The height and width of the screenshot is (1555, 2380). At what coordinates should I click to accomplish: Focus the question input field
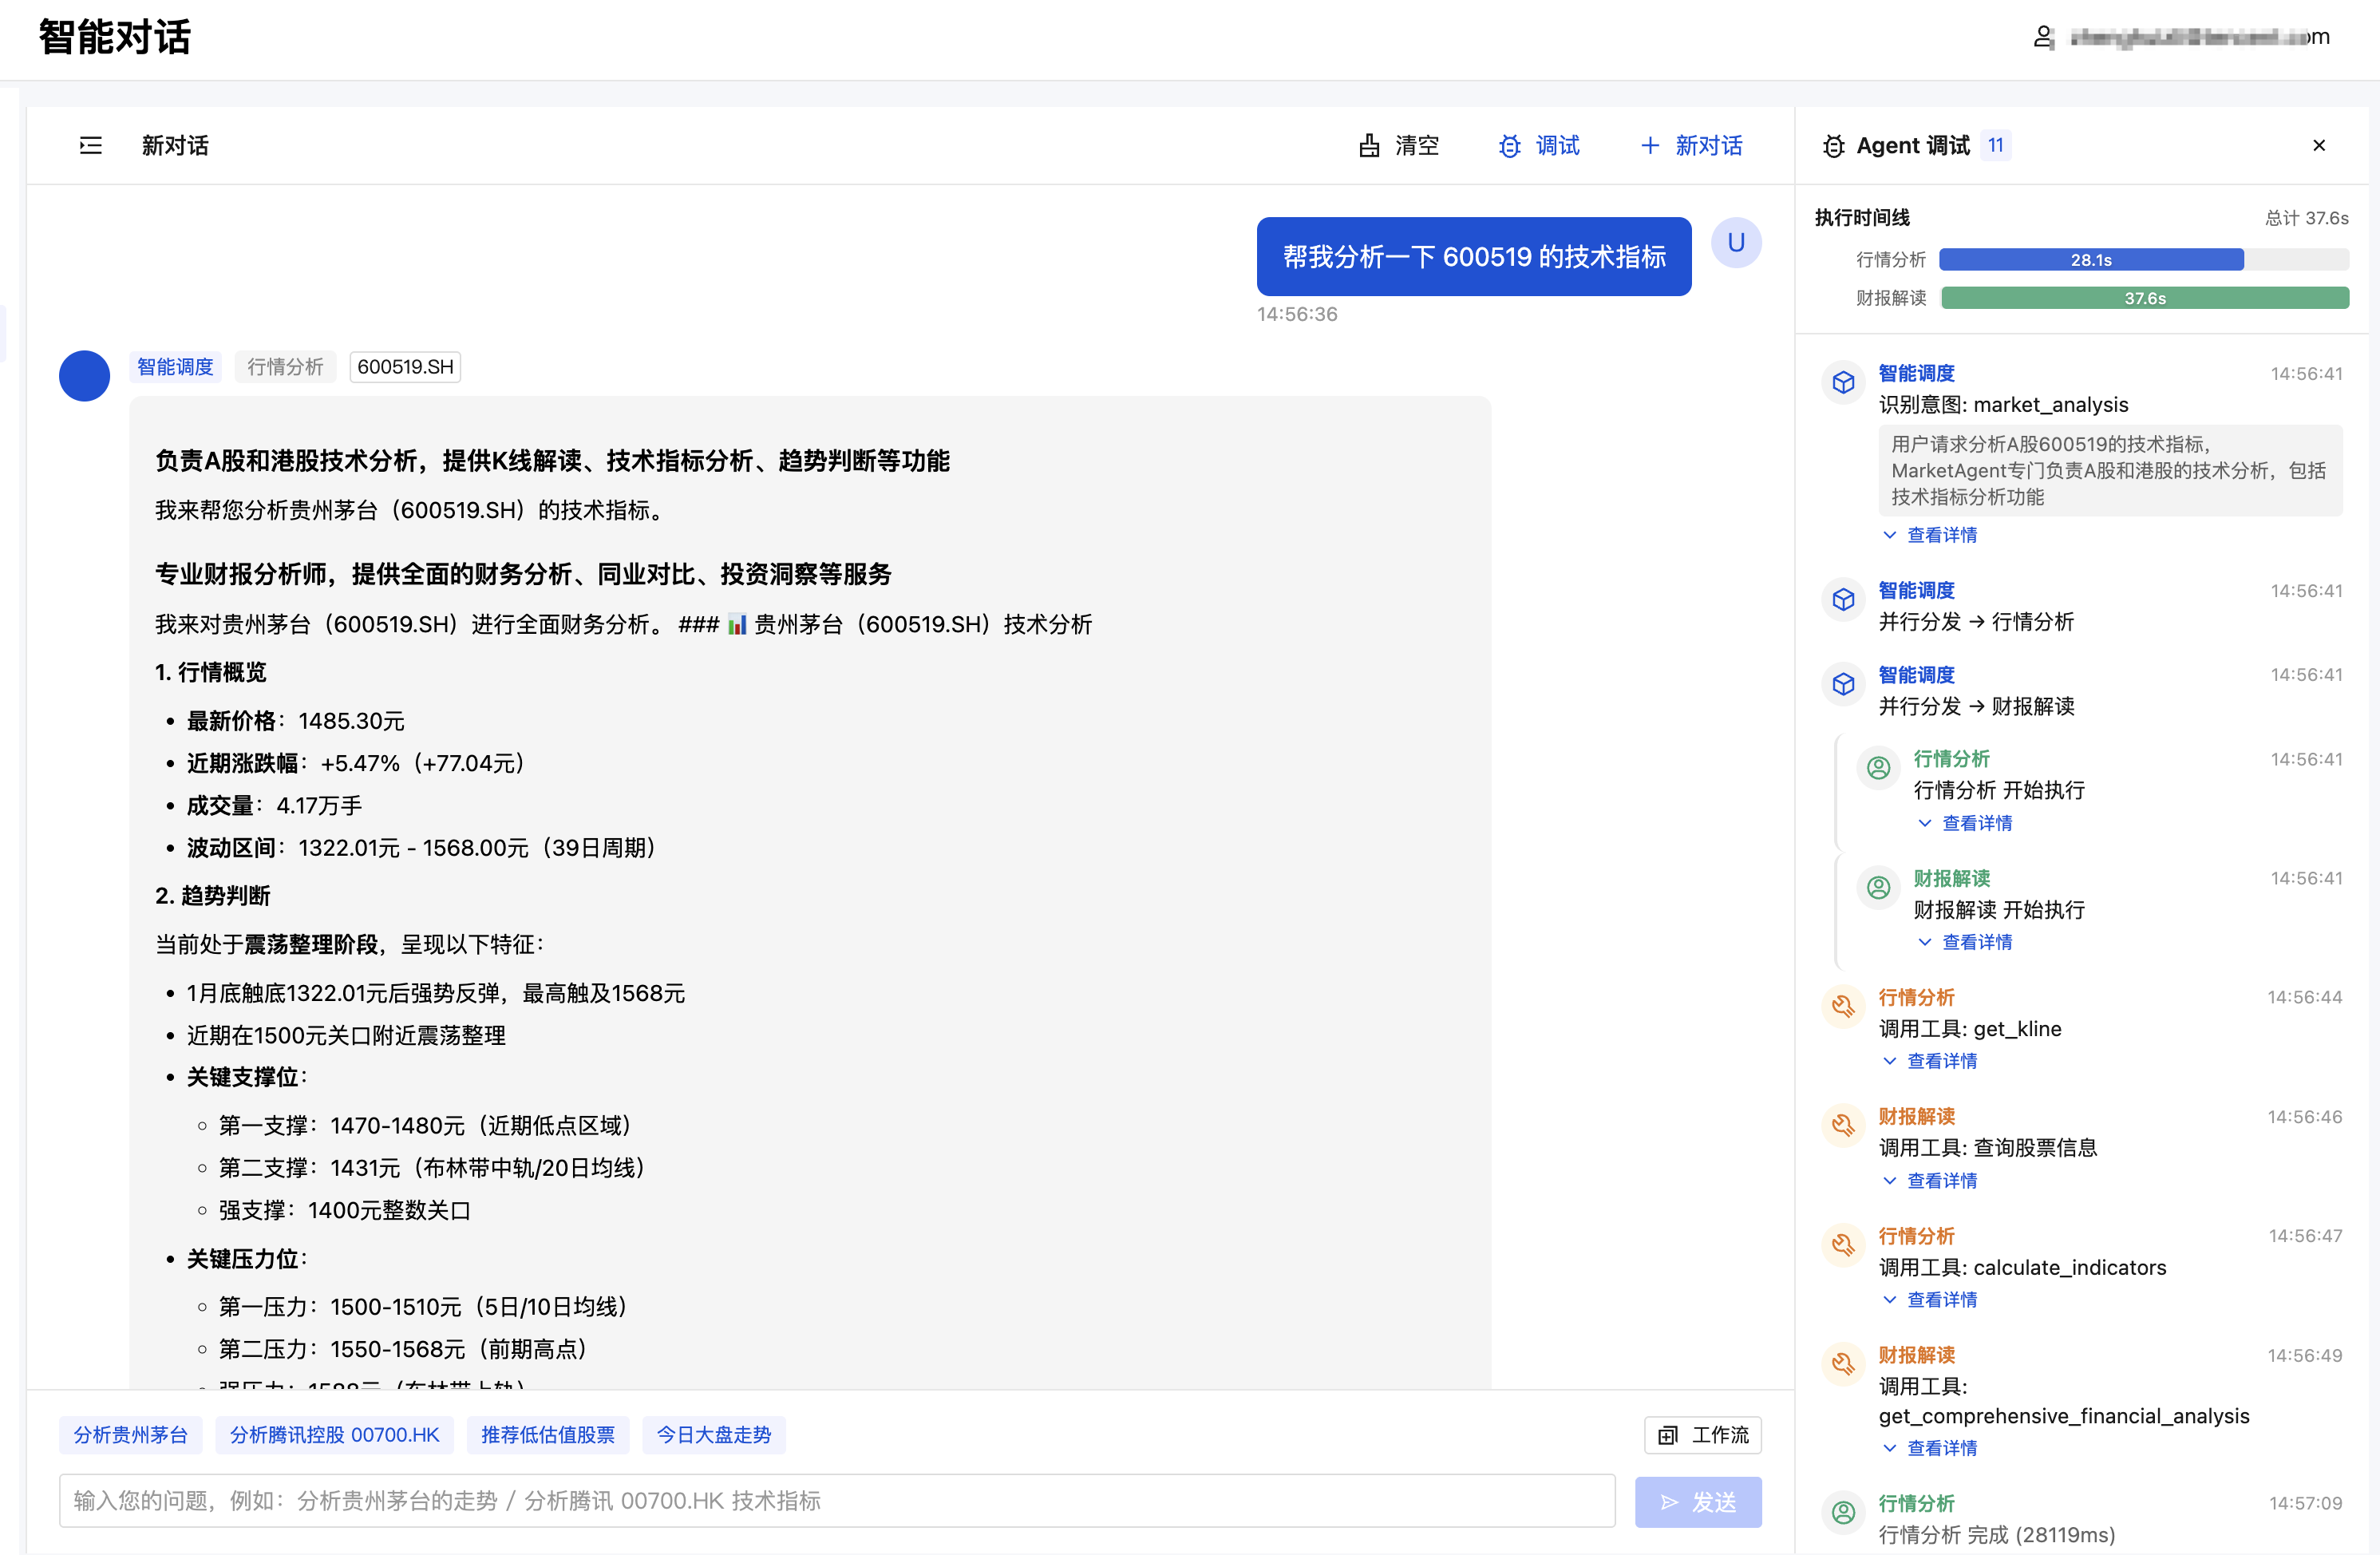[837, 1501]
